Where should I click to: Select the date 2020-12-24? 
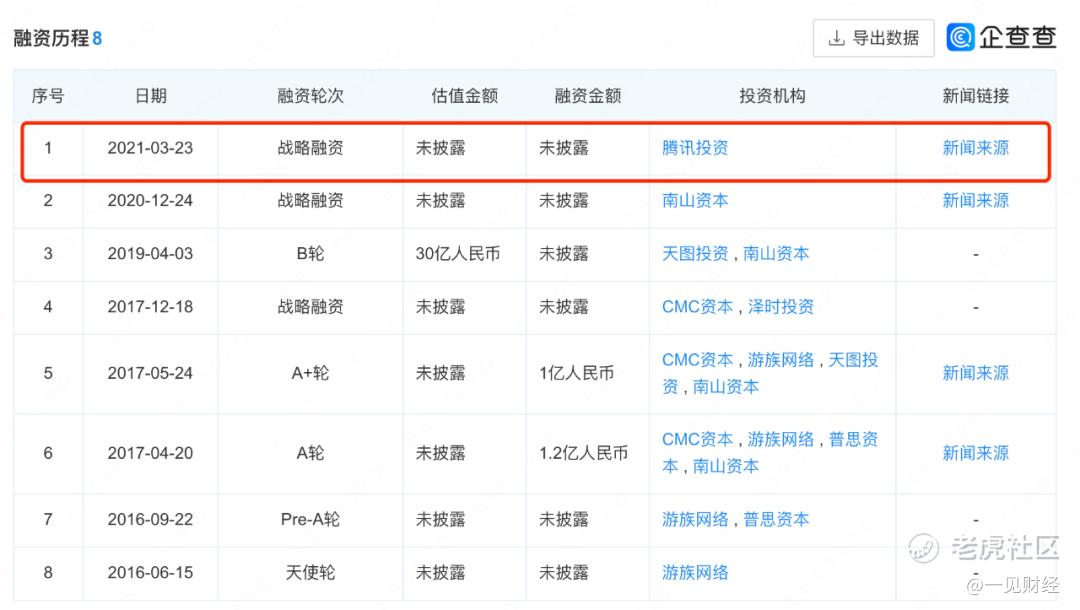coord(150,200)
